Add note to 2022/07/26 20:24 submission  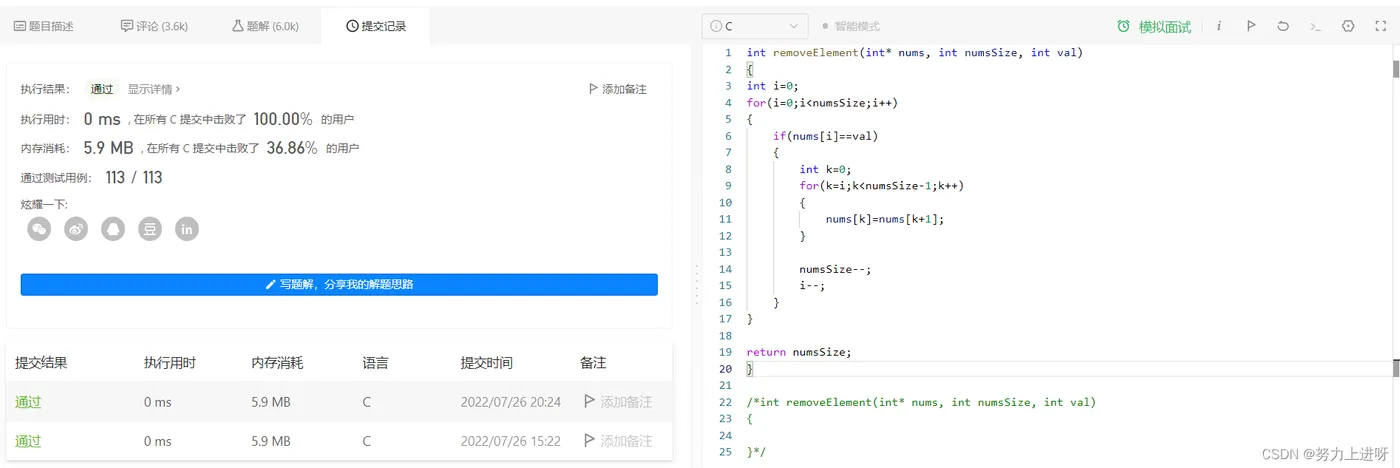617,402
